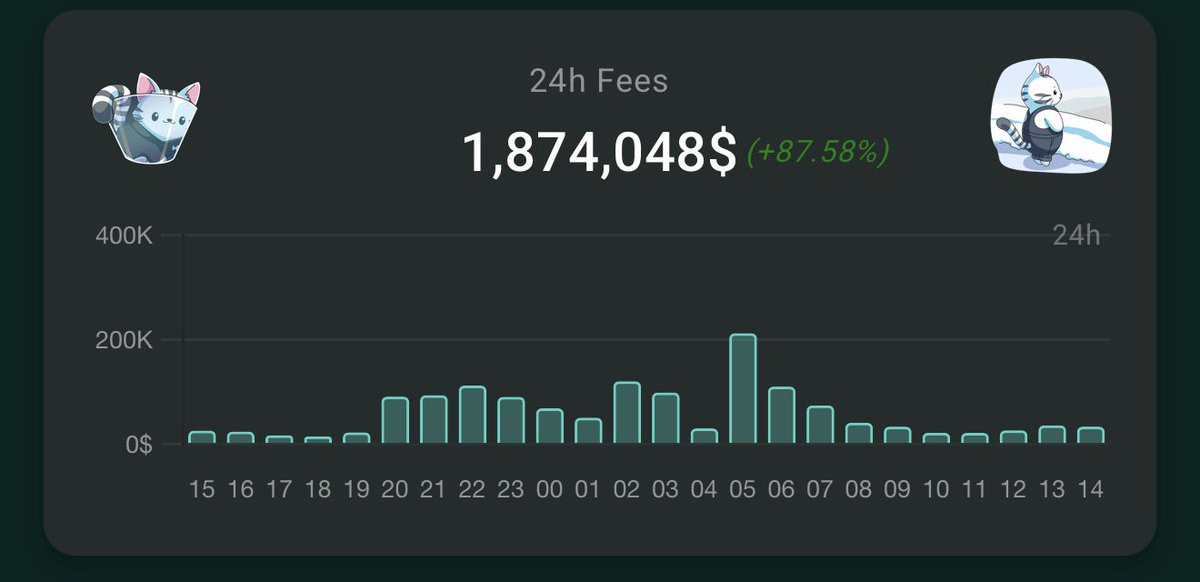Viewport: 1200px width, 582px height.
Task: Click the x-axis label 14
Action: pyautogui.click(x=1091, y=490)
